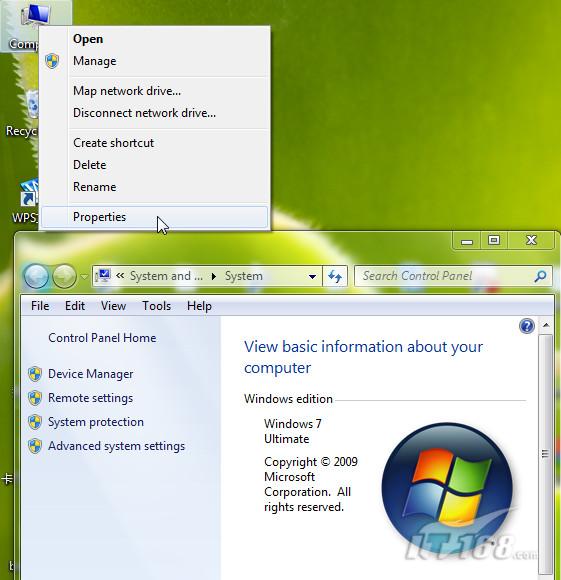The image size is (561, 580).
Task: Click the Forward navigation arrow button
Action: [64, 276]
